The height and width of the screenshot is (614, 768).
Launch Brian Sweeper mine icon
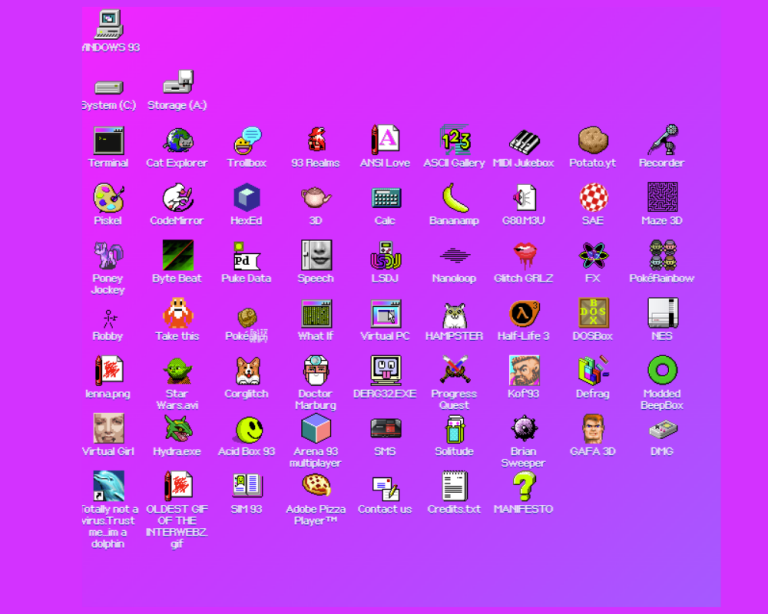coord(524,428)
